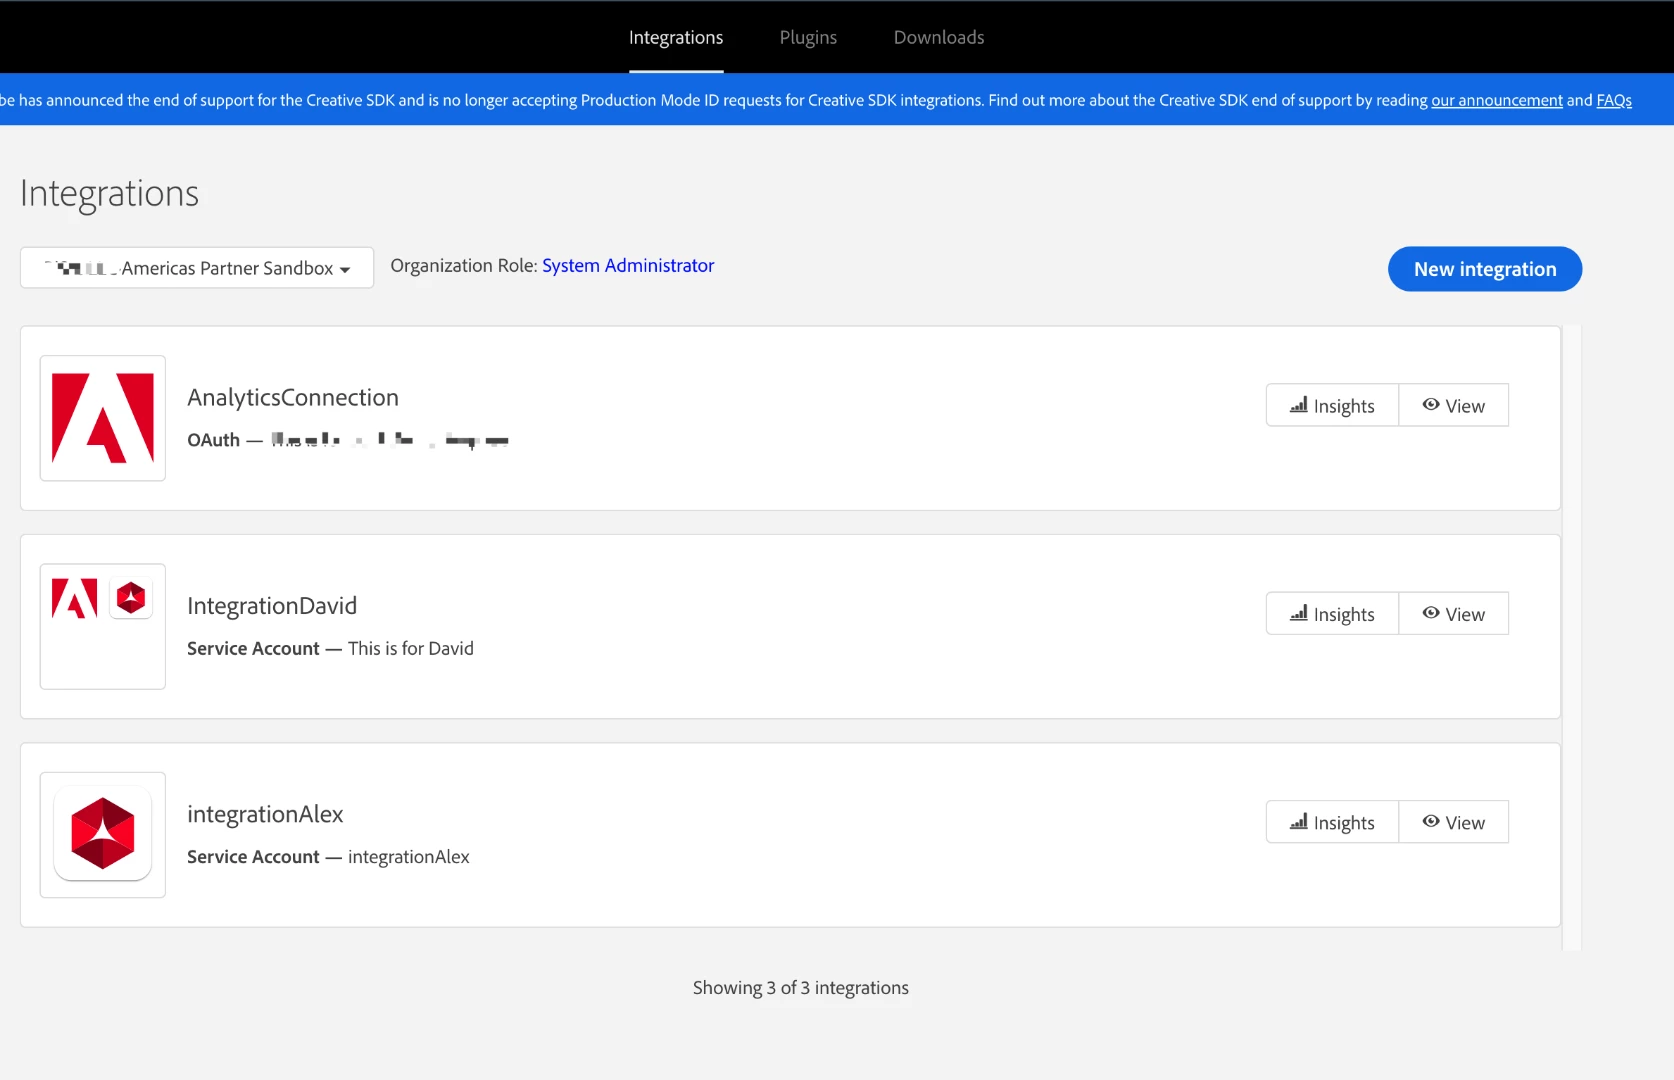This screenshot has width=1674, height=1080.
Task: Open the FAQs link in banner
Action: (x=1614, y=100)
